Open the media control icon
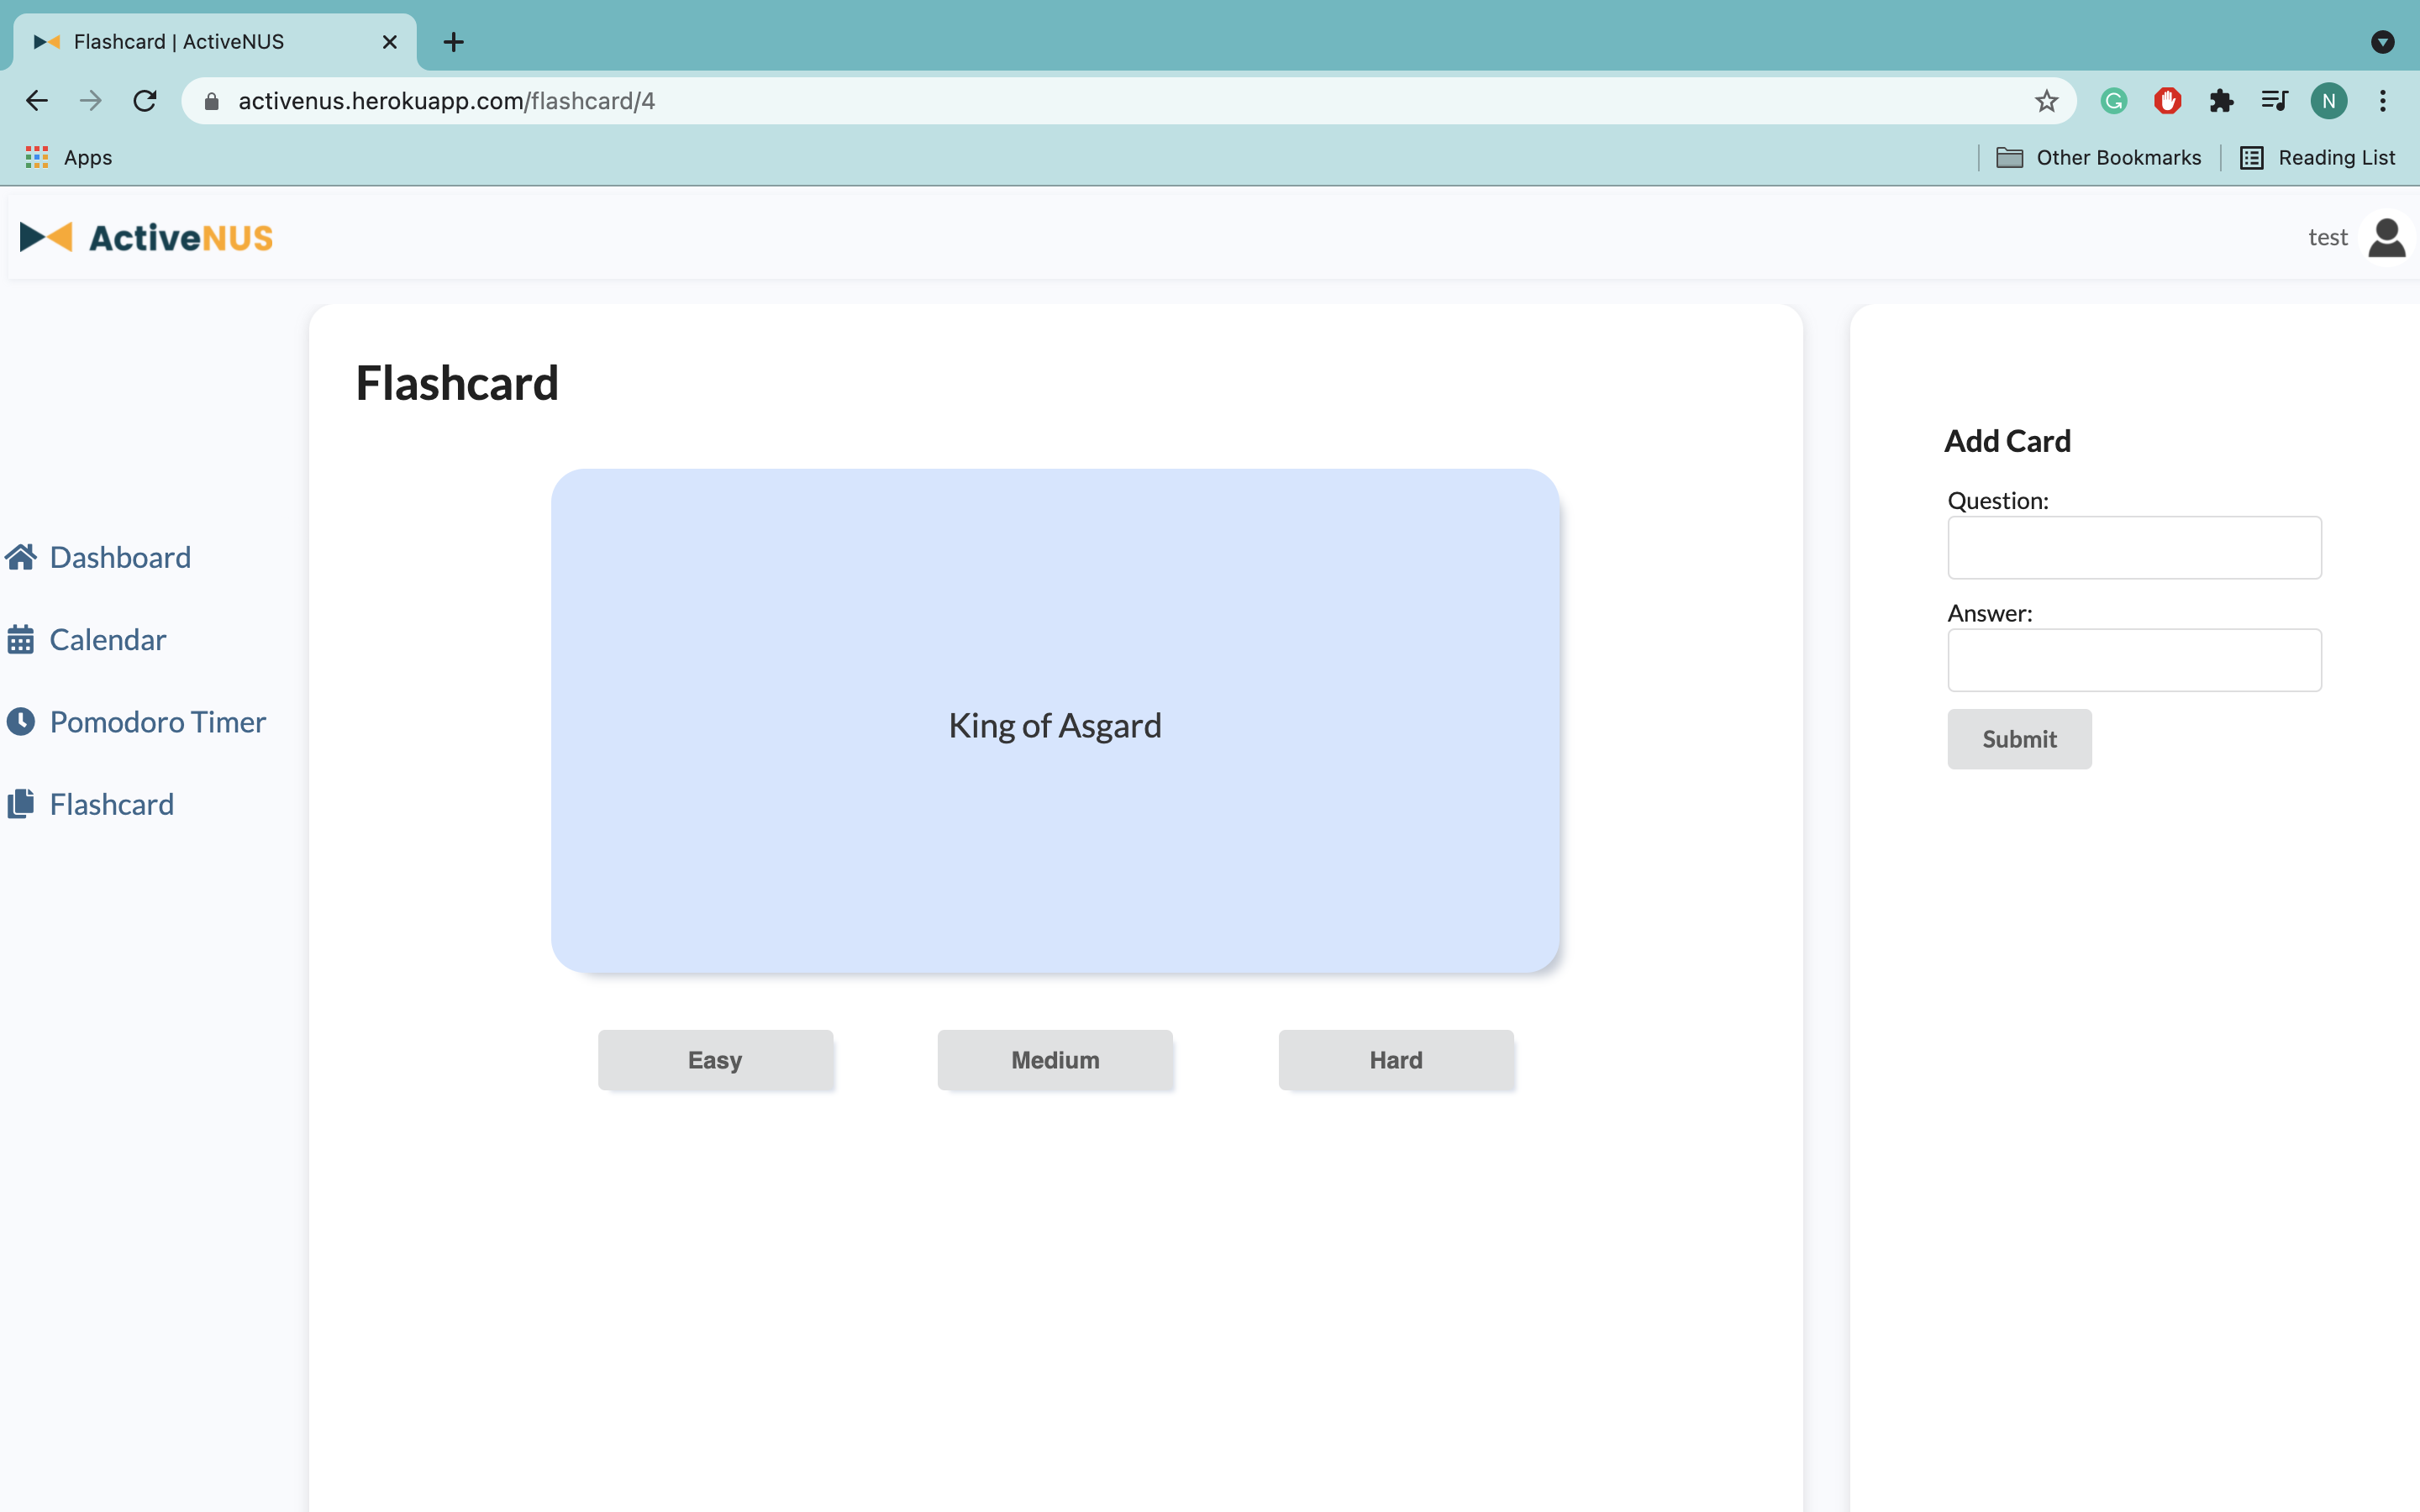This screenshot has height=1512, width=2420. [2274, 101]
